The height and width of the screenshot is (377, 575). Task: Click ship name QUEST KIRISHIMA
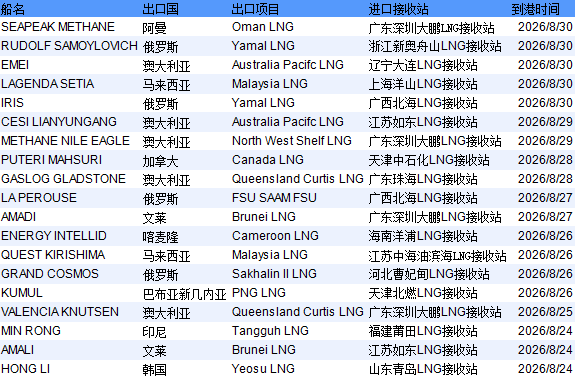[53, 255]
